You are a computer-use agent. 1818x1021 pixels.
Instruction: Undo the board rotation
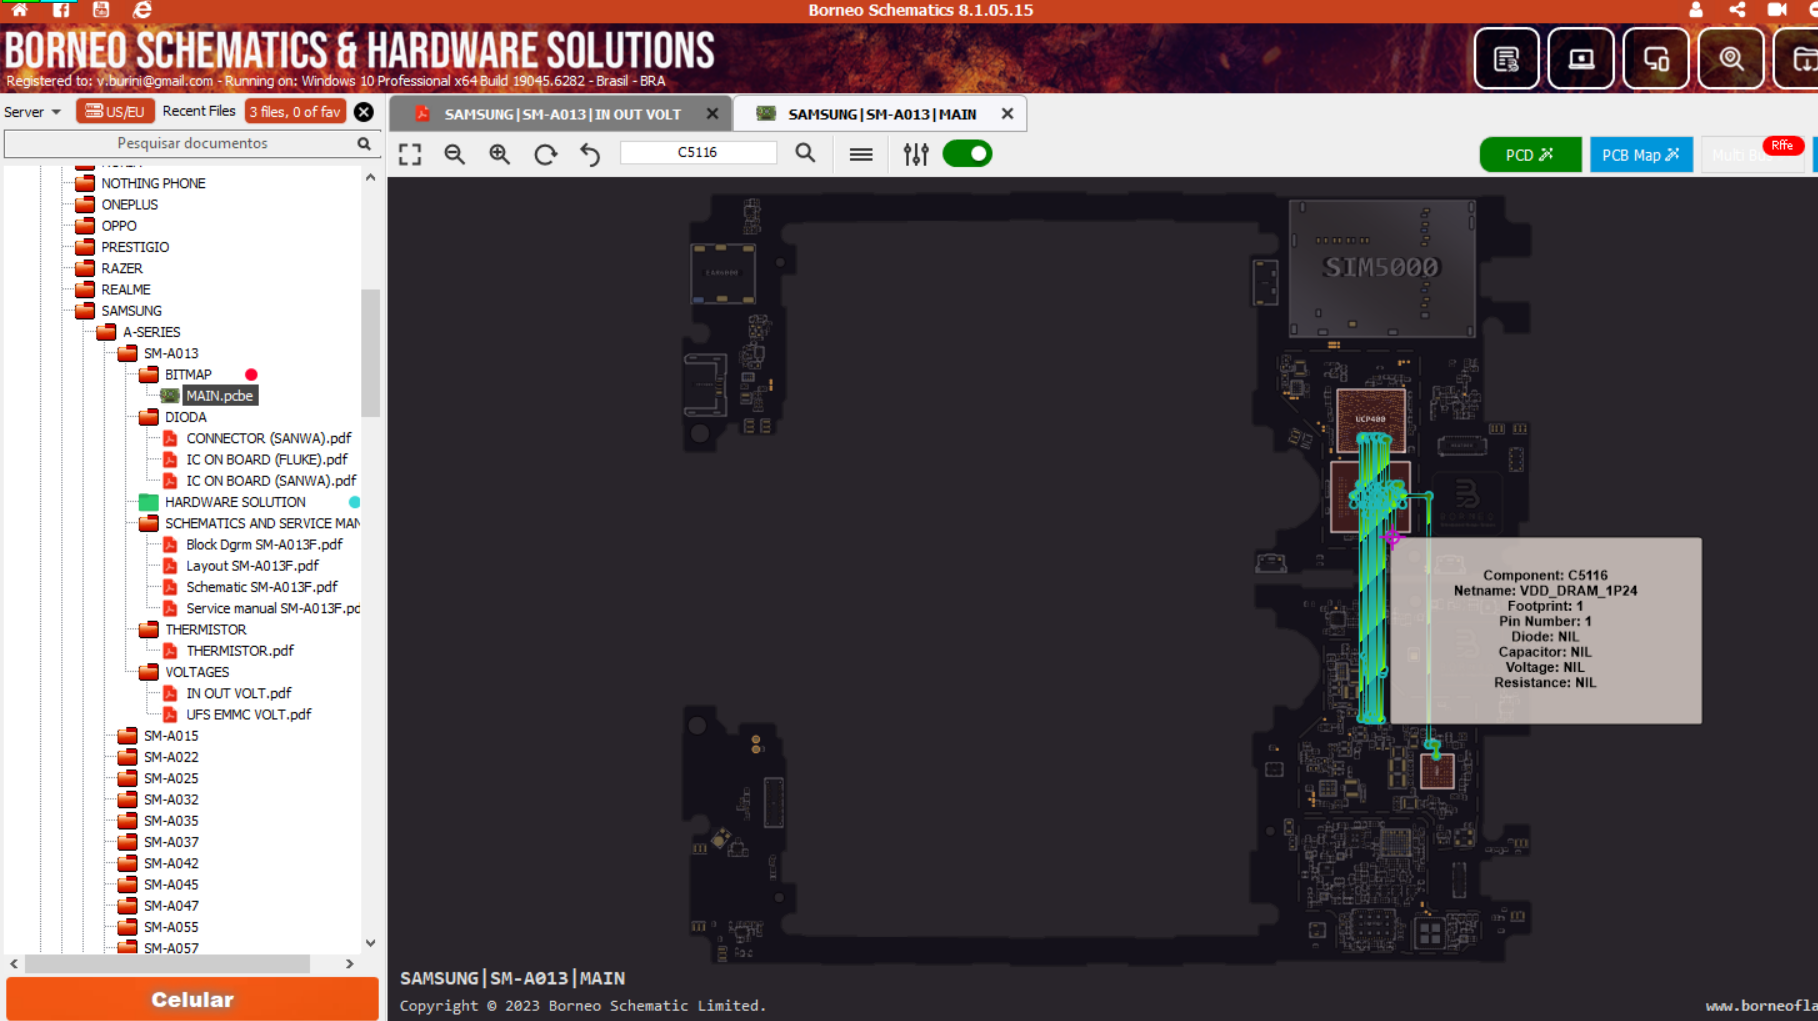pyautogui.click(x=590, y=154)
